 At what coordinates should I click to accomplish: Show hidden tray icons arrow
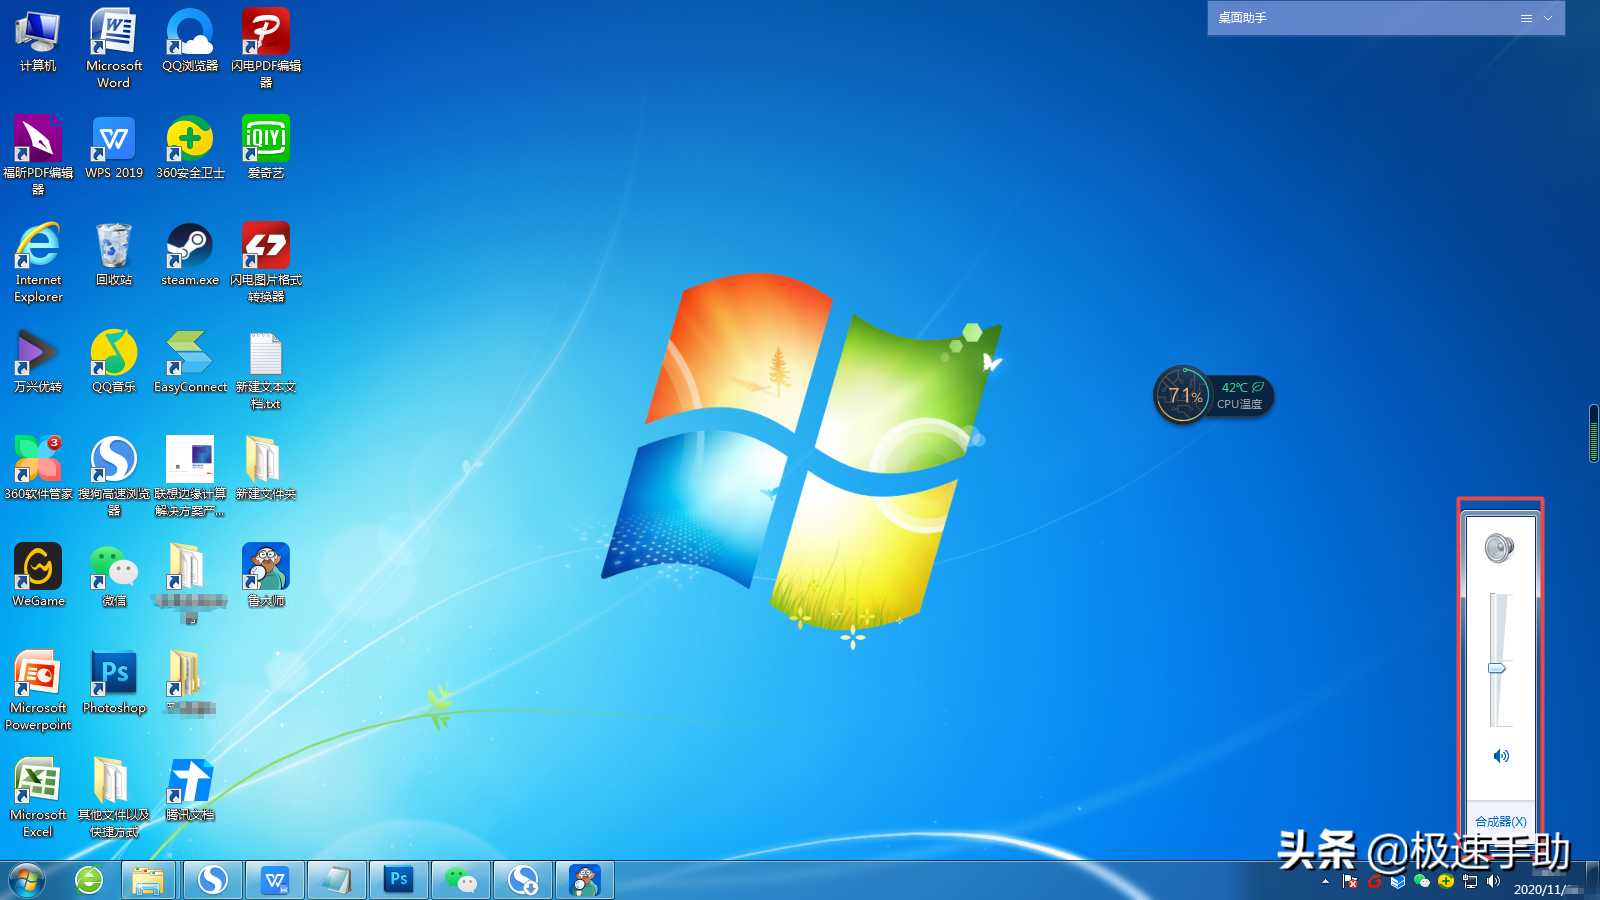point(1326,882)
